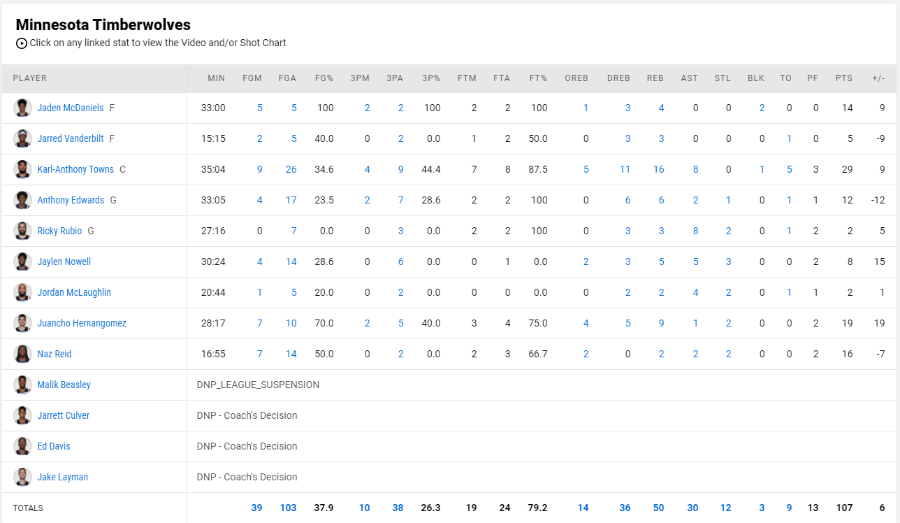Click the play icon beside the video hint
Image resolution: width=900 pixels, height=523 pixels.
(21, 43)
